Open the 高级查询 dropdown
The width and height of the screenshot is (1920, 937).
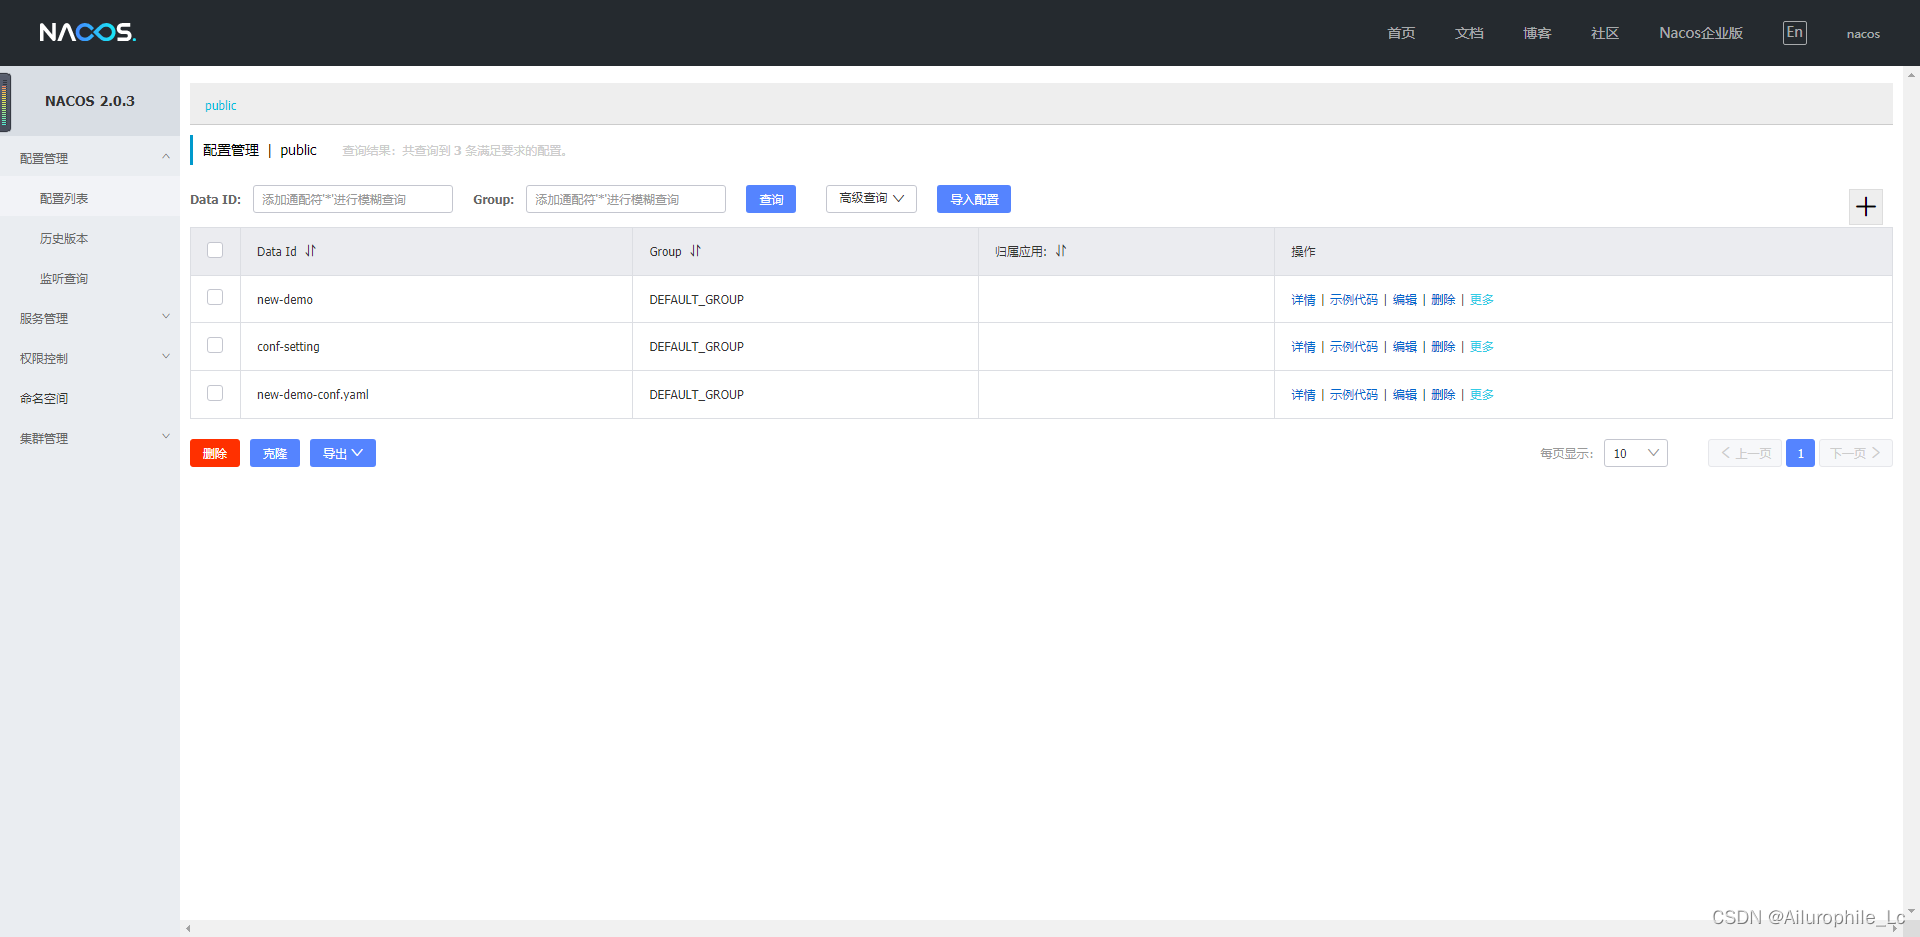[871, 198]
